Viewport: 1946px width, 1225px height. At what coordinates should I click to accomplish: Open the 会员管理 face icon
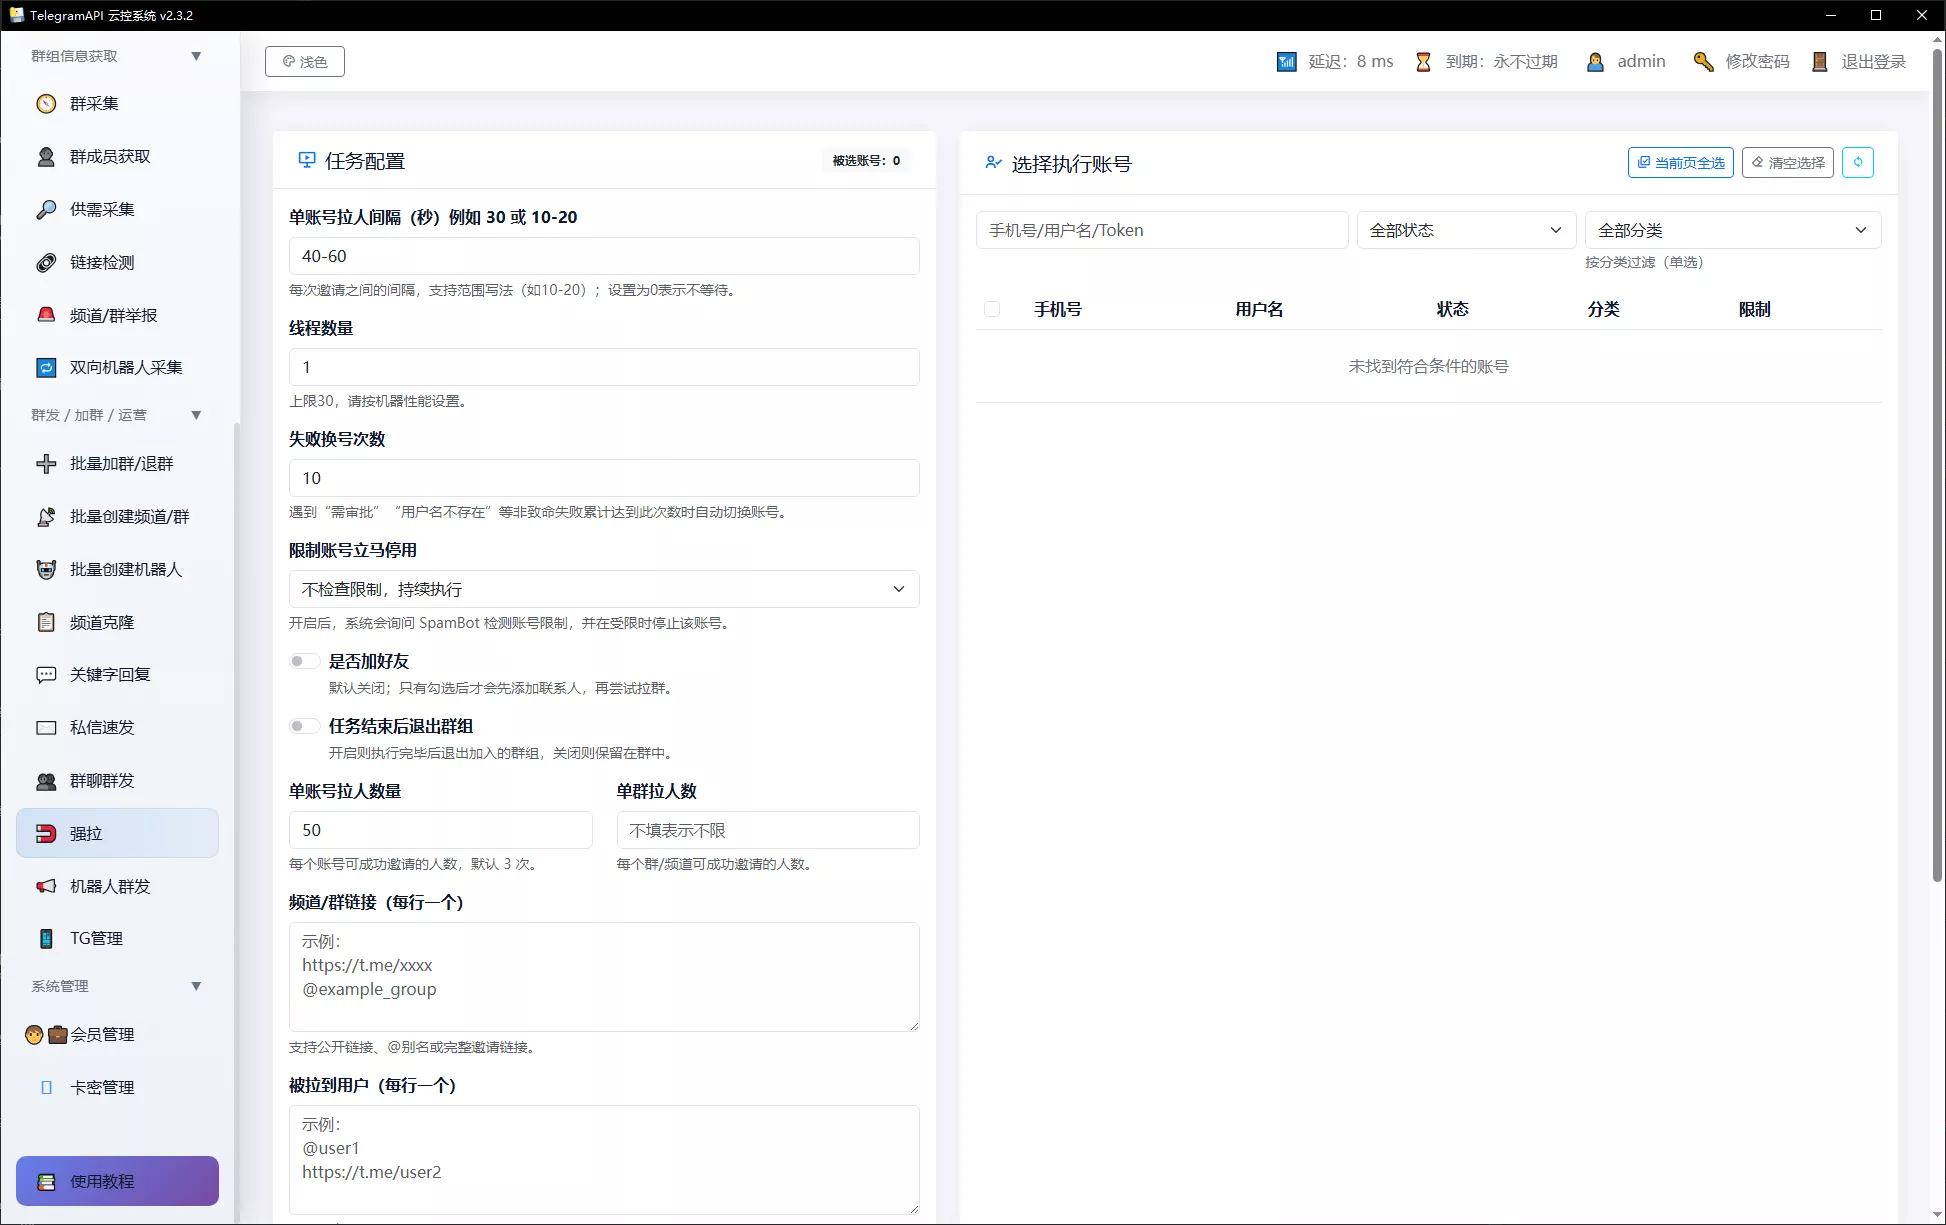[x=34, y=1035]
